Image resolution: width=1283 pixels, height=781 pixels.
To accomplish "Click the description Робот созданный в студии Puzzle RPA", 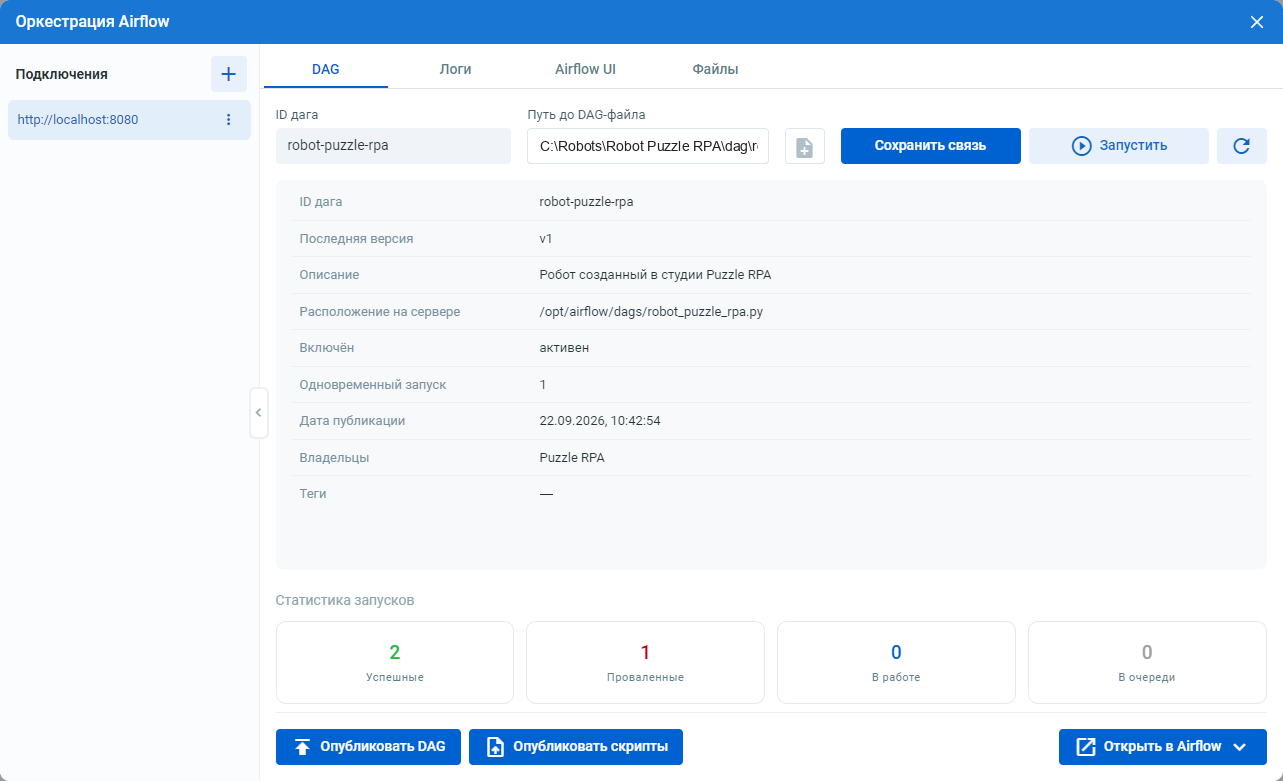I will click(x=655, y=275).
